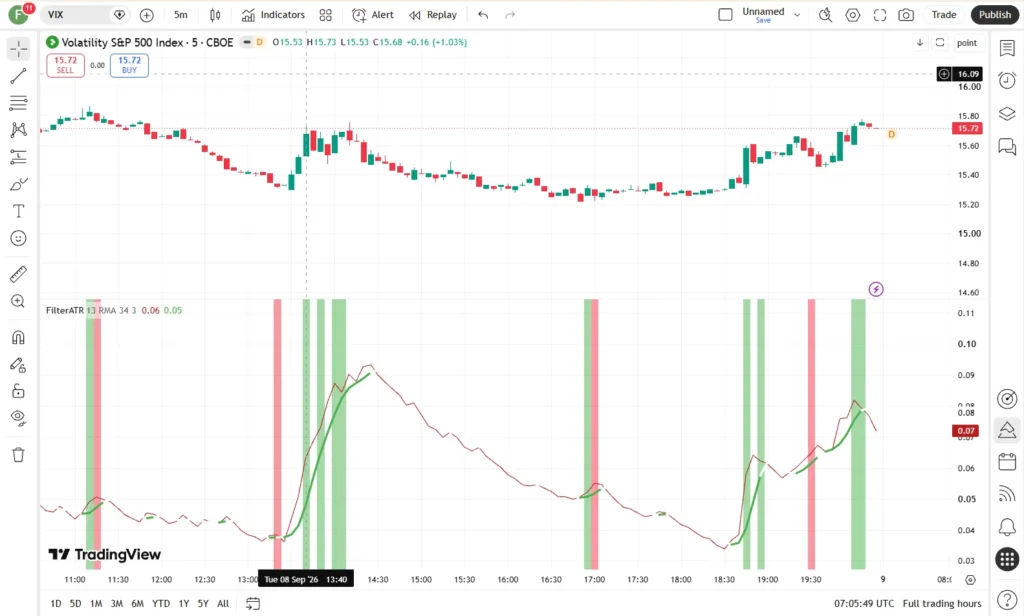The height and width of the screenshot is (616, 1024).
Task: Open the notifications bell
Action: point(1007,527)
